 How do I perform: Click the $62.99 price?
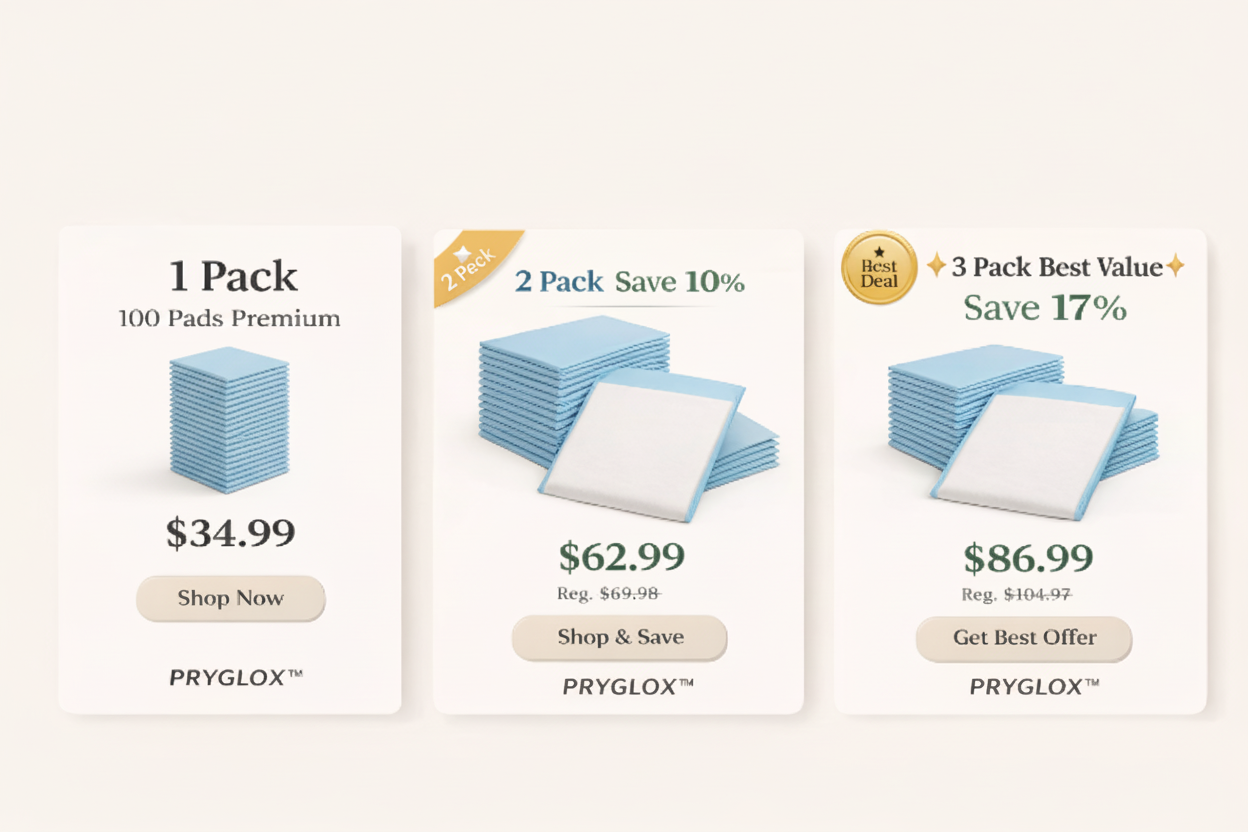pos(621,556)
